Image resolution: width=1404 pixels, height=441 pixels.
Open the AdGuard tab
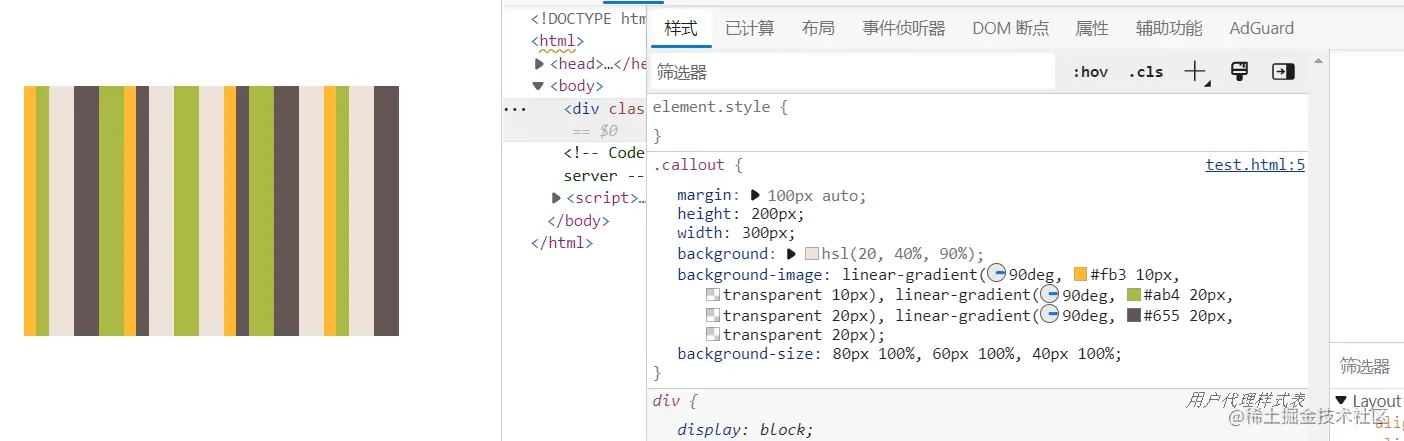[x=1262, y=28]
